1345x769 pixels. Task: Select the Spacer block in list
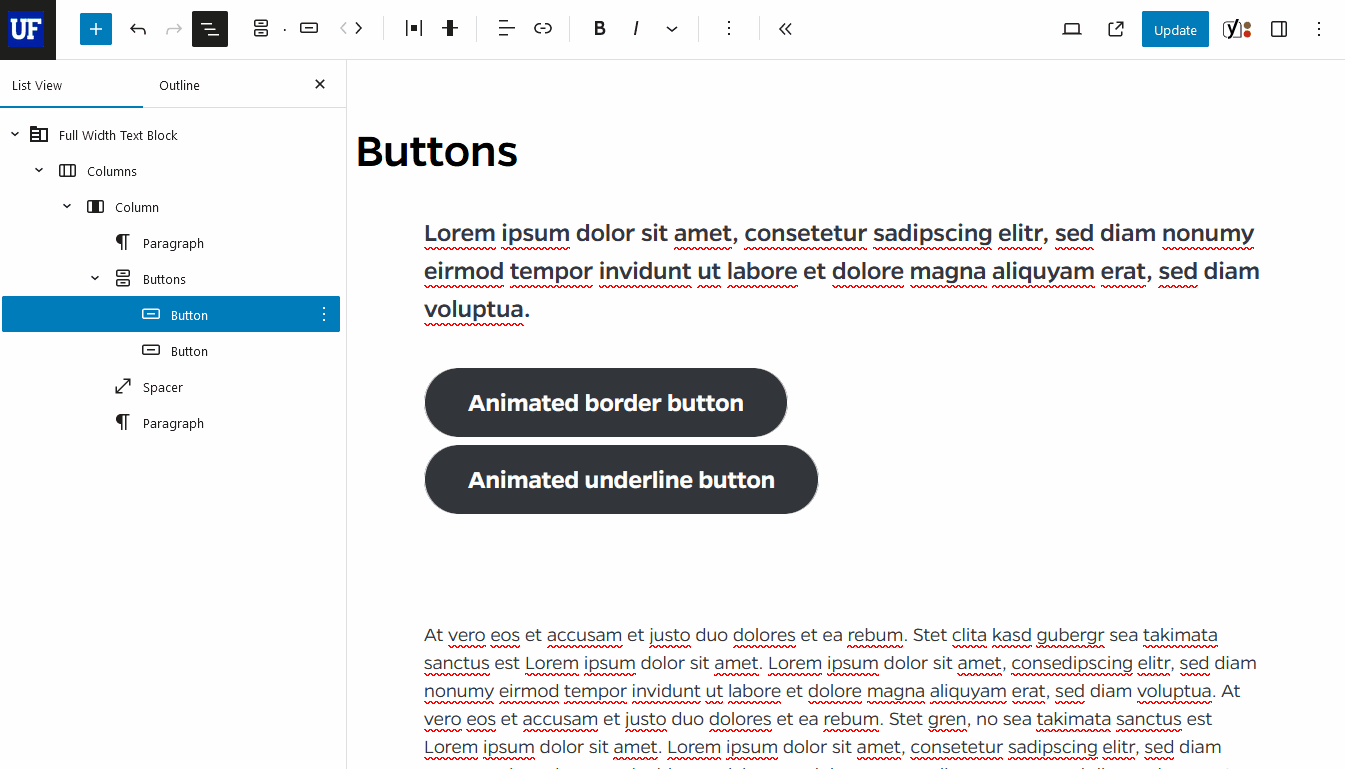[x=162, y=387]
